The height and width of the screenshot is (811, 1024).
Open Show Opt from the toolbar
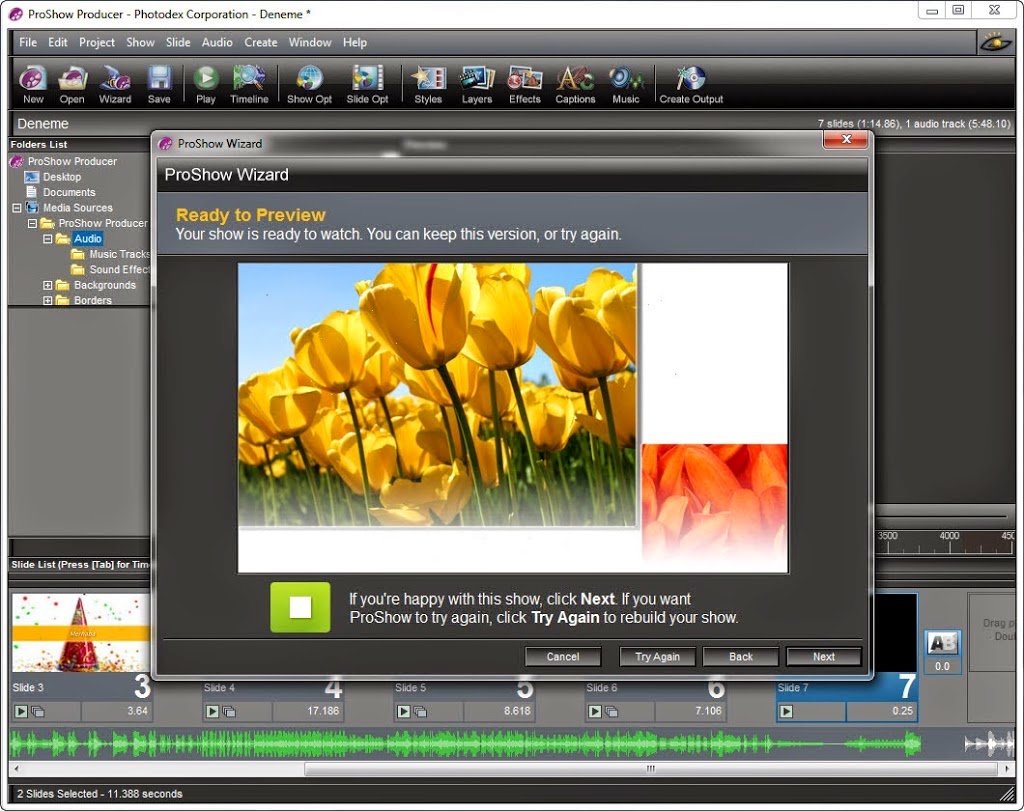tap(310, 85)
